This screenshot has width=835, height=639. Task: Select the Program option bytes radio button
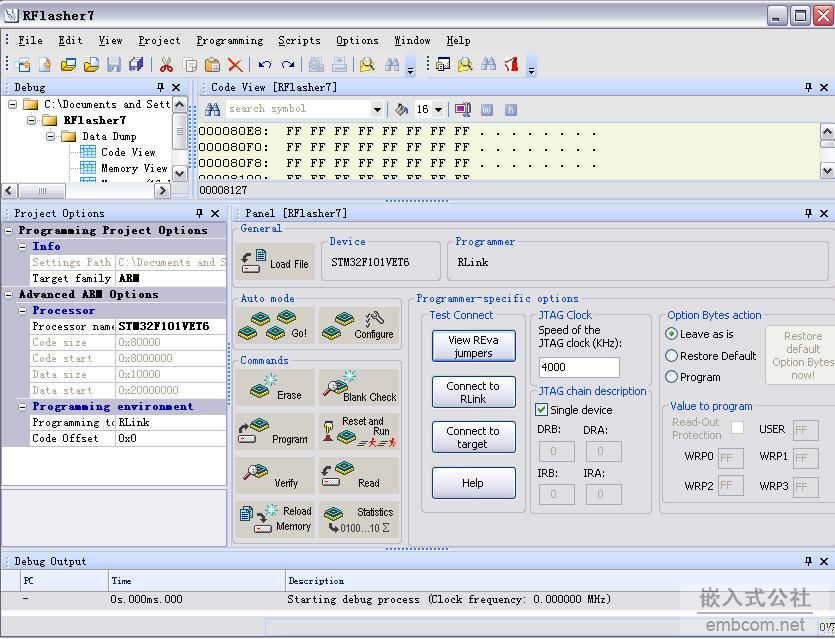(672, 377)
